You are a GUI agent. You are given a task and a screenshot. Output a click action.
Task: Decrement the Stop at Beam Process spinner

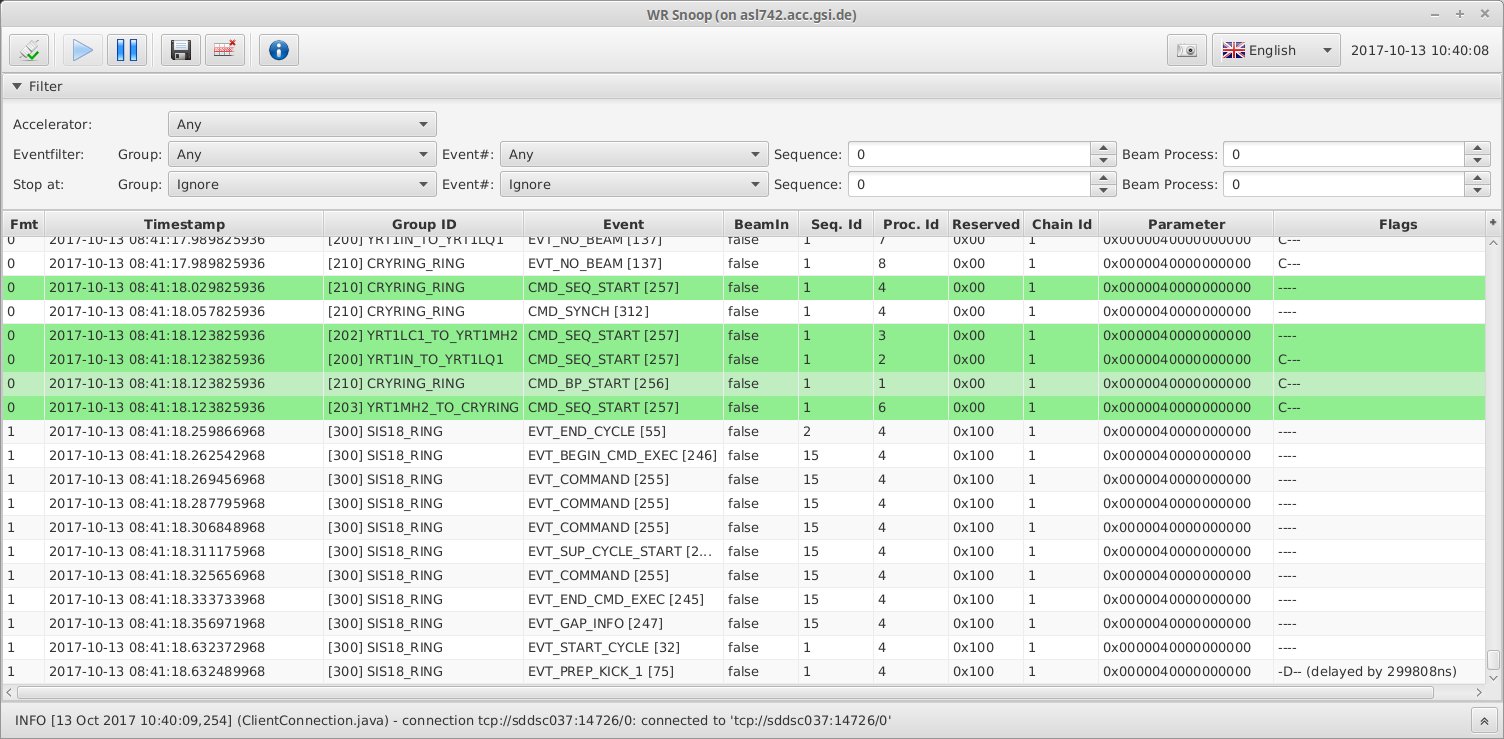[1478, 192]
